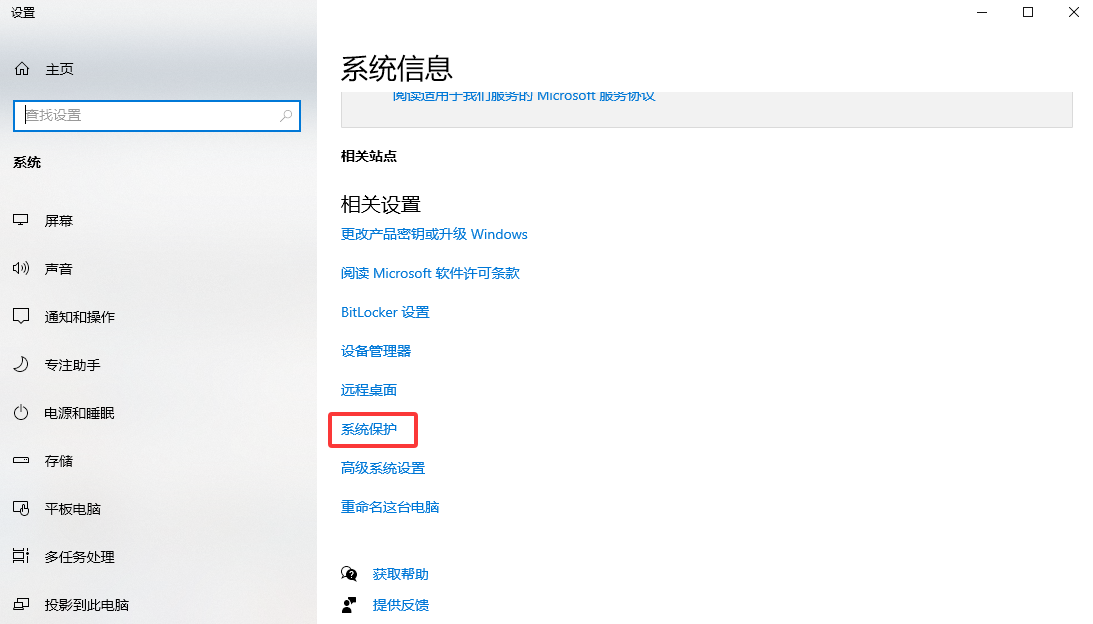Viewport: 1093px width, 624px height.
Task: Click the 专注助手 moon icon
Action: pos(21,364)
